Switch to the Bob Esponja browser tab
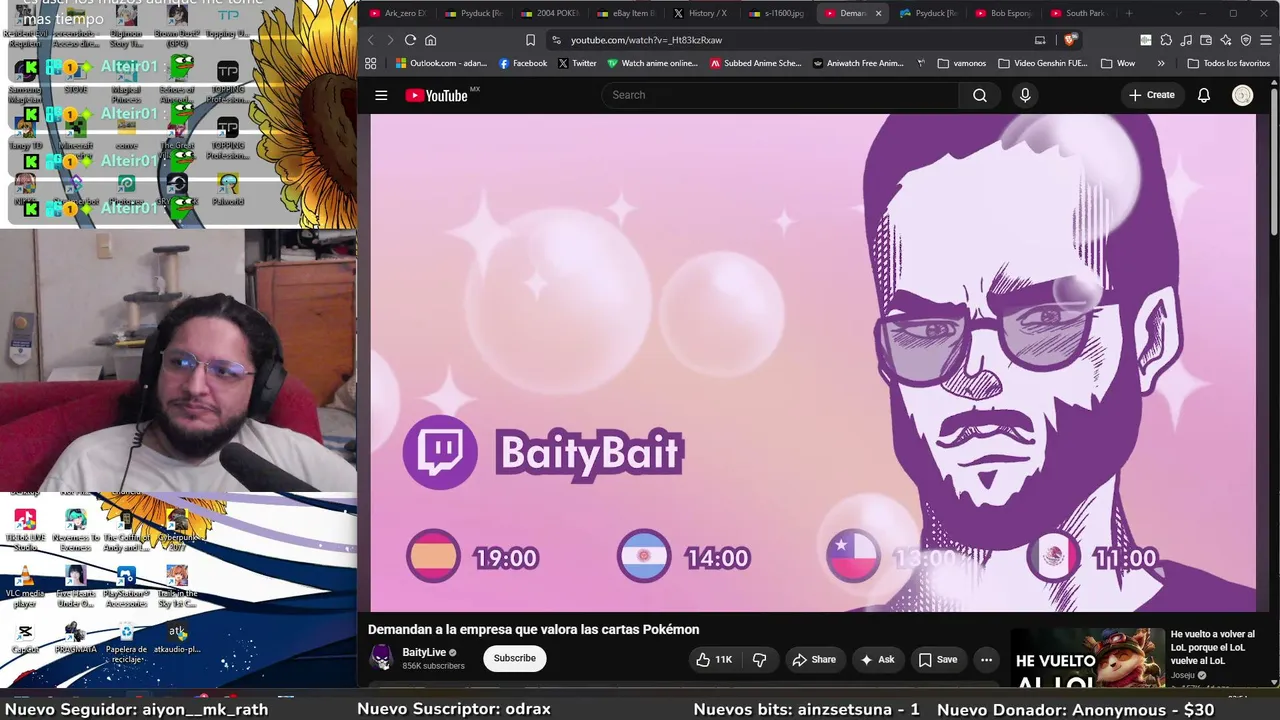The image size is (1280, 720). [1003, 13]
